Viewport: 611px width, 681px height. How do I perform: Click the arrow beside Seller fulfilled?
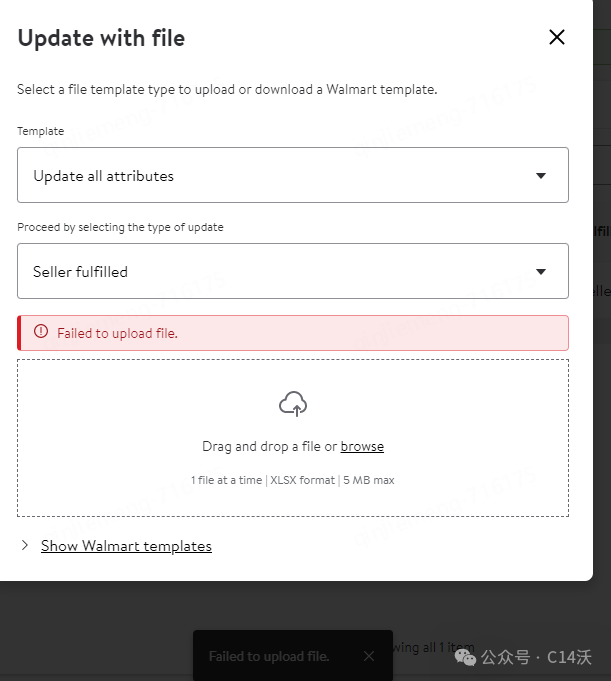click(541, 271)
